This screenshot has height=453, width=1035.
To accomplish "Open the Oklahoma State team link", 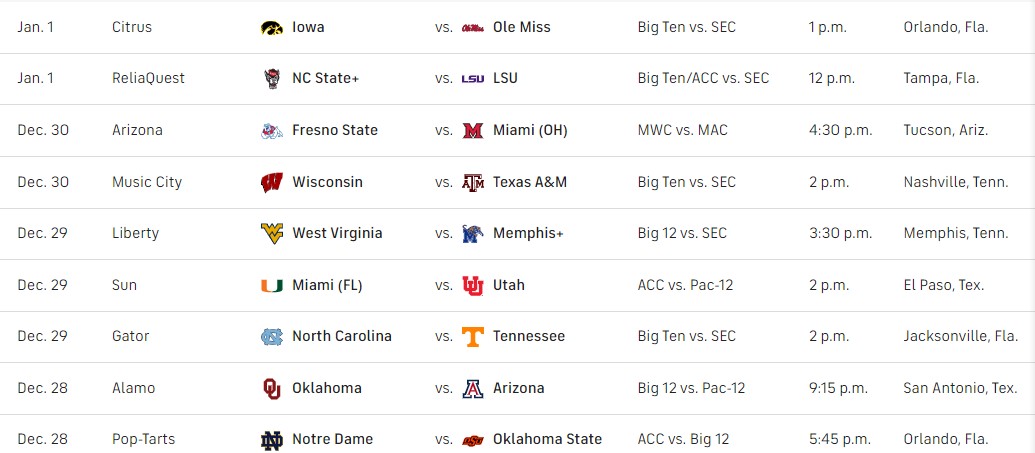I will 547,439.
